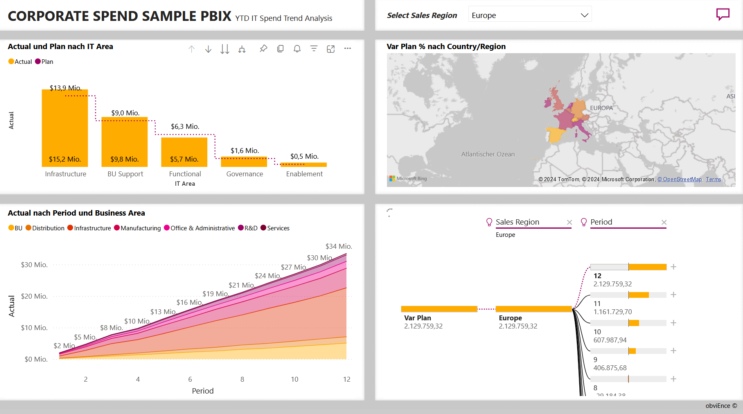Open the map Terms link
Screen dimensions: 743x414
point(713,179)
